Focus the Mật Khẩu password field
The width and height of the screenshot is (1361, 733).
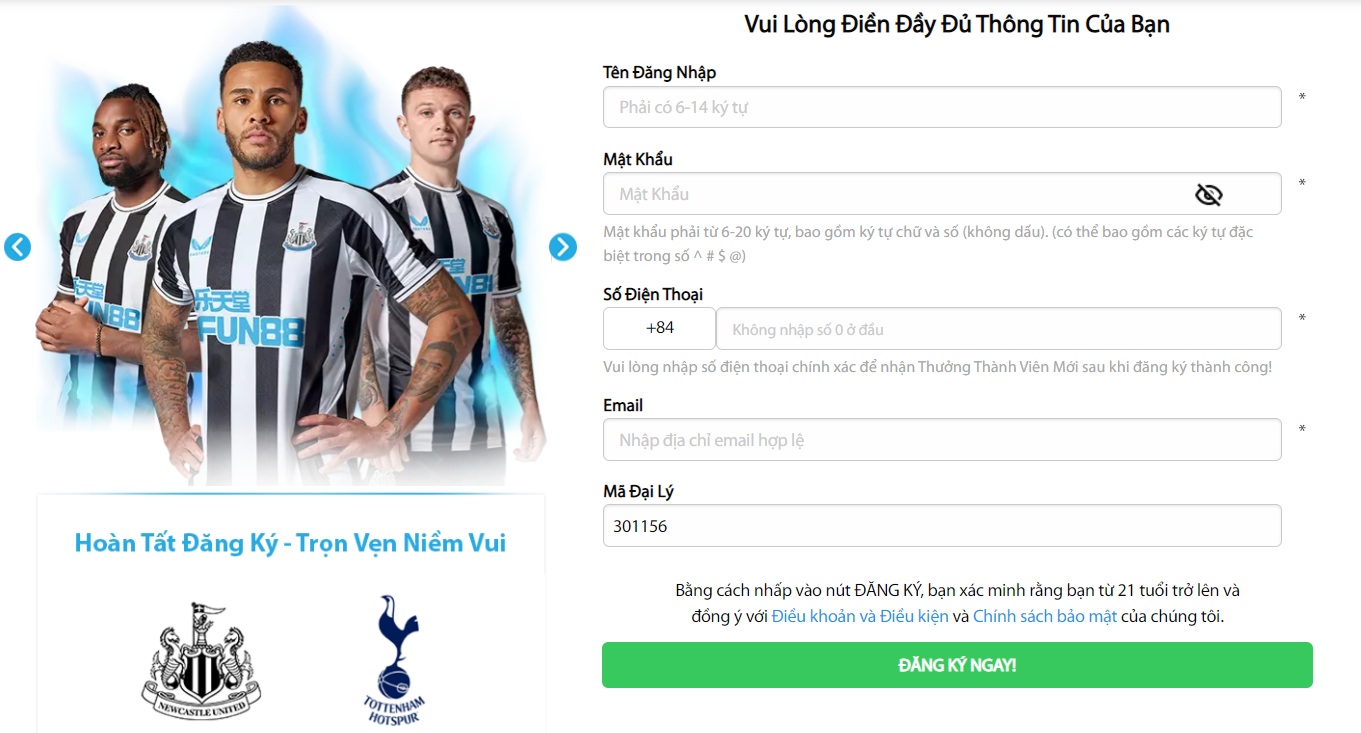pyautogui.click(x=942, y=194)
